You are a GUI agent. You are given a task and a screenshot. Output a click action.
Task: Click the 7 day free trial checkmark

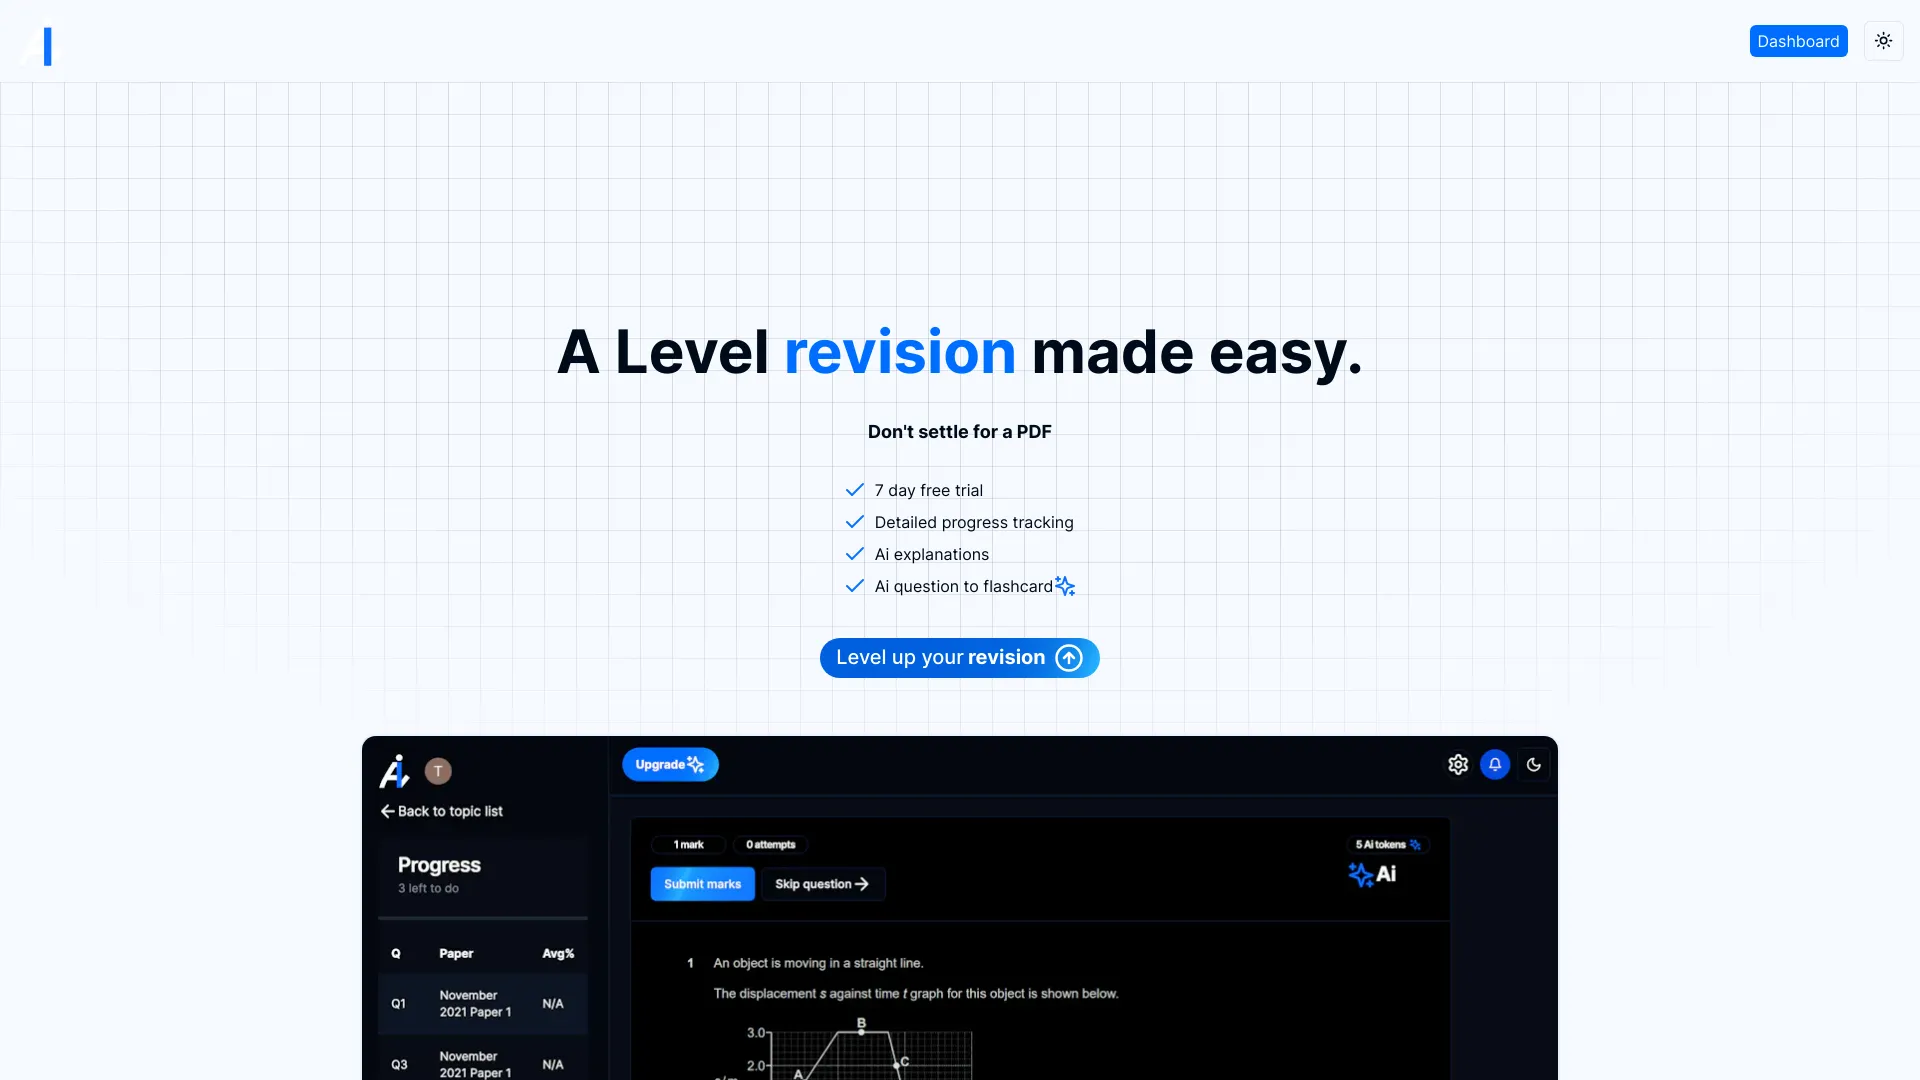[x=856, y=489]
